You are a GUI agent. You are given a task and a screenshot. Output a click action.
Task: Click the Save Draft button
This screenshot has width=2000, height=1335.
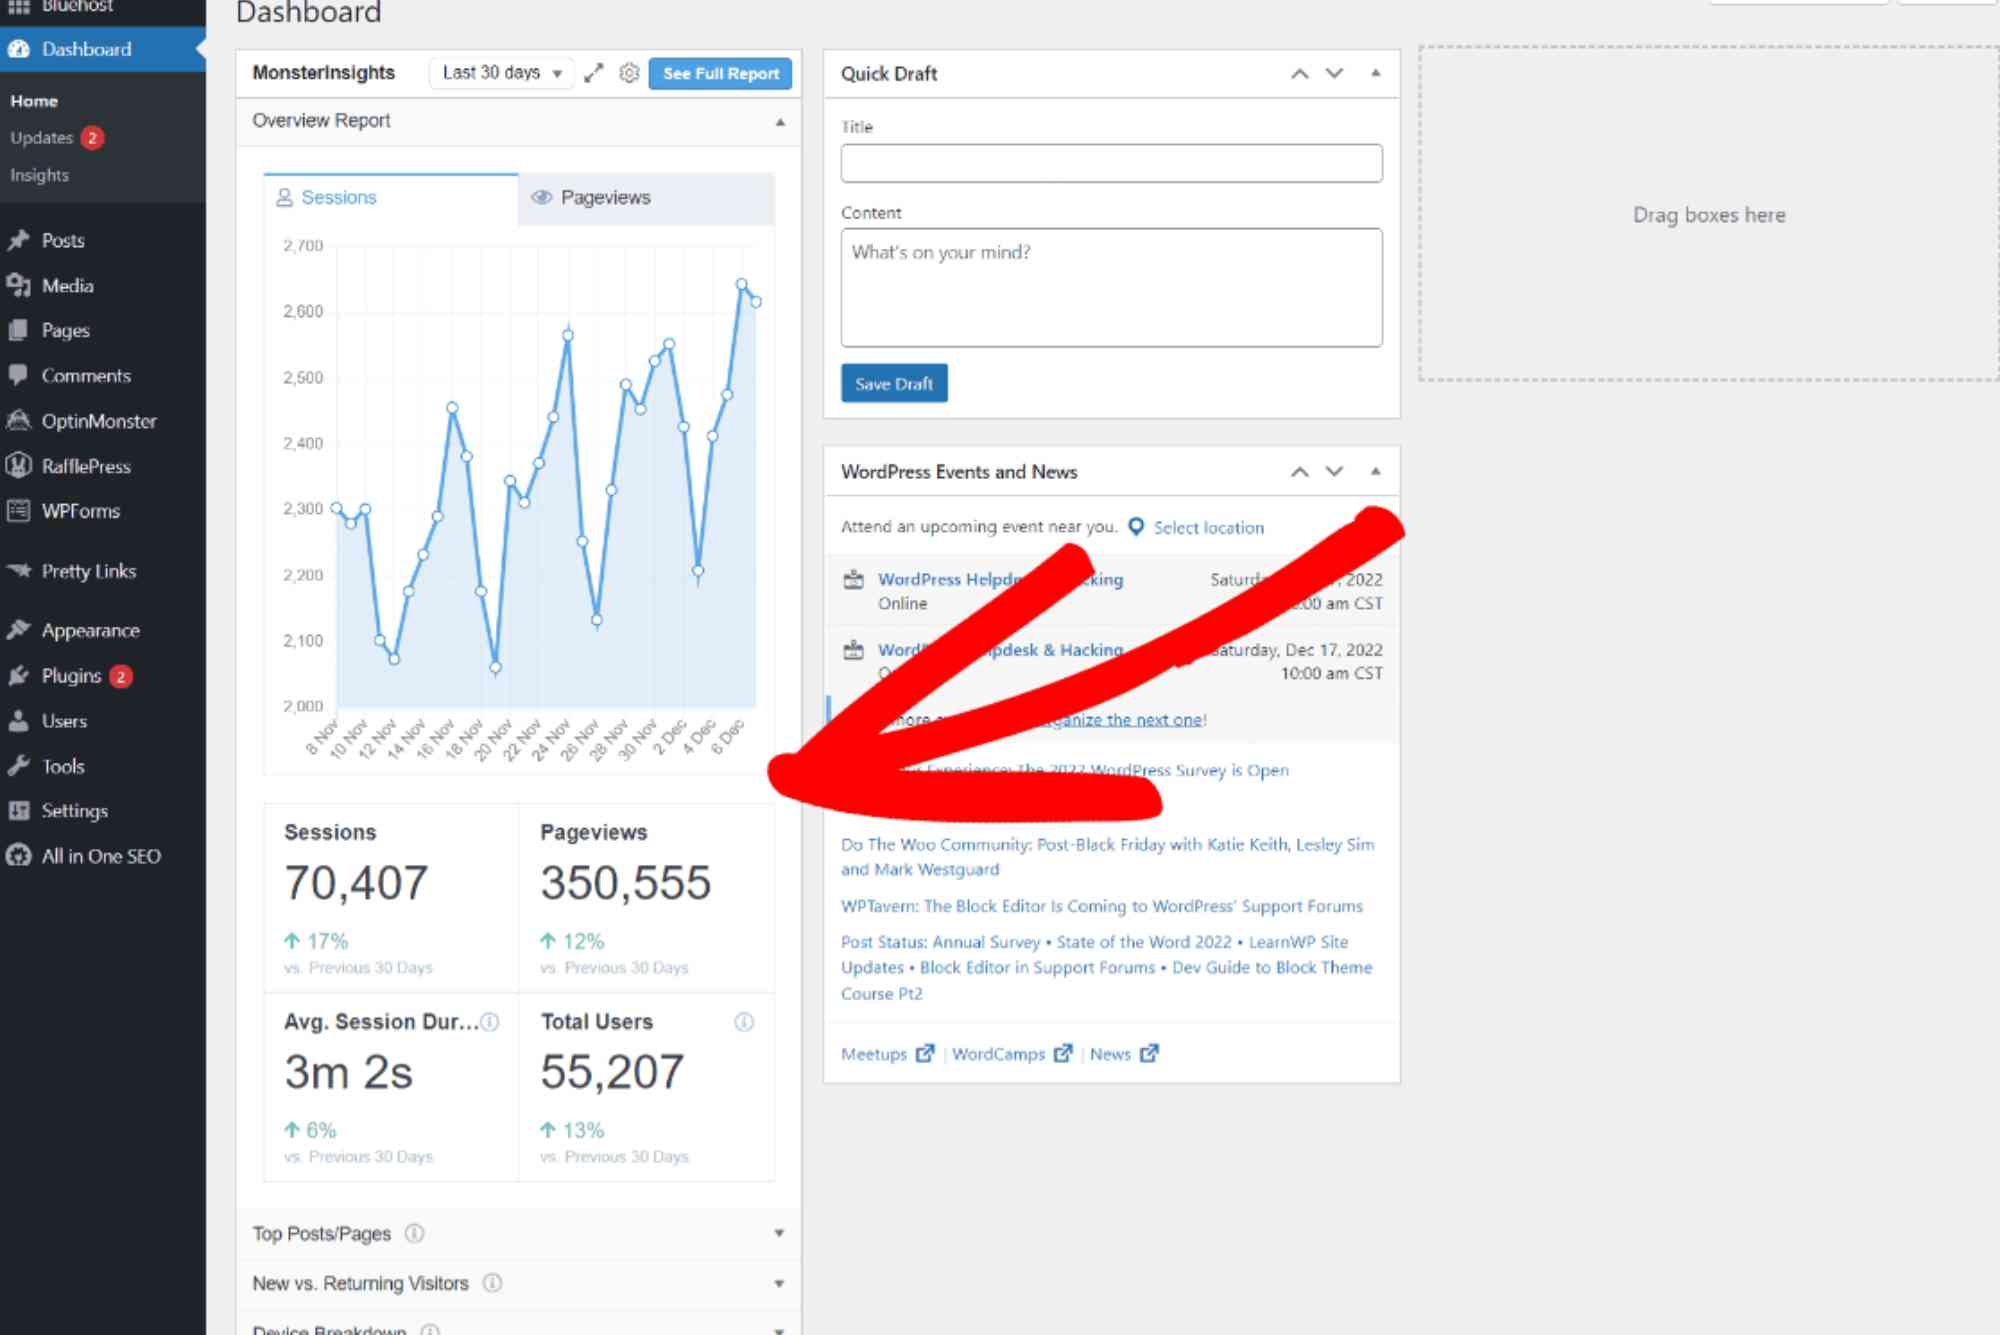click(x=894, y=383)
